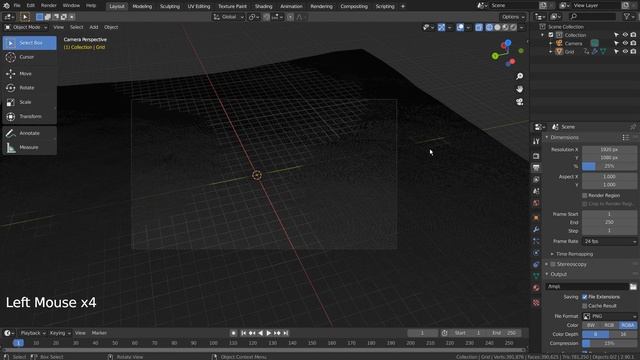
Task: Click the play animation button
Action: pos(269,333)
